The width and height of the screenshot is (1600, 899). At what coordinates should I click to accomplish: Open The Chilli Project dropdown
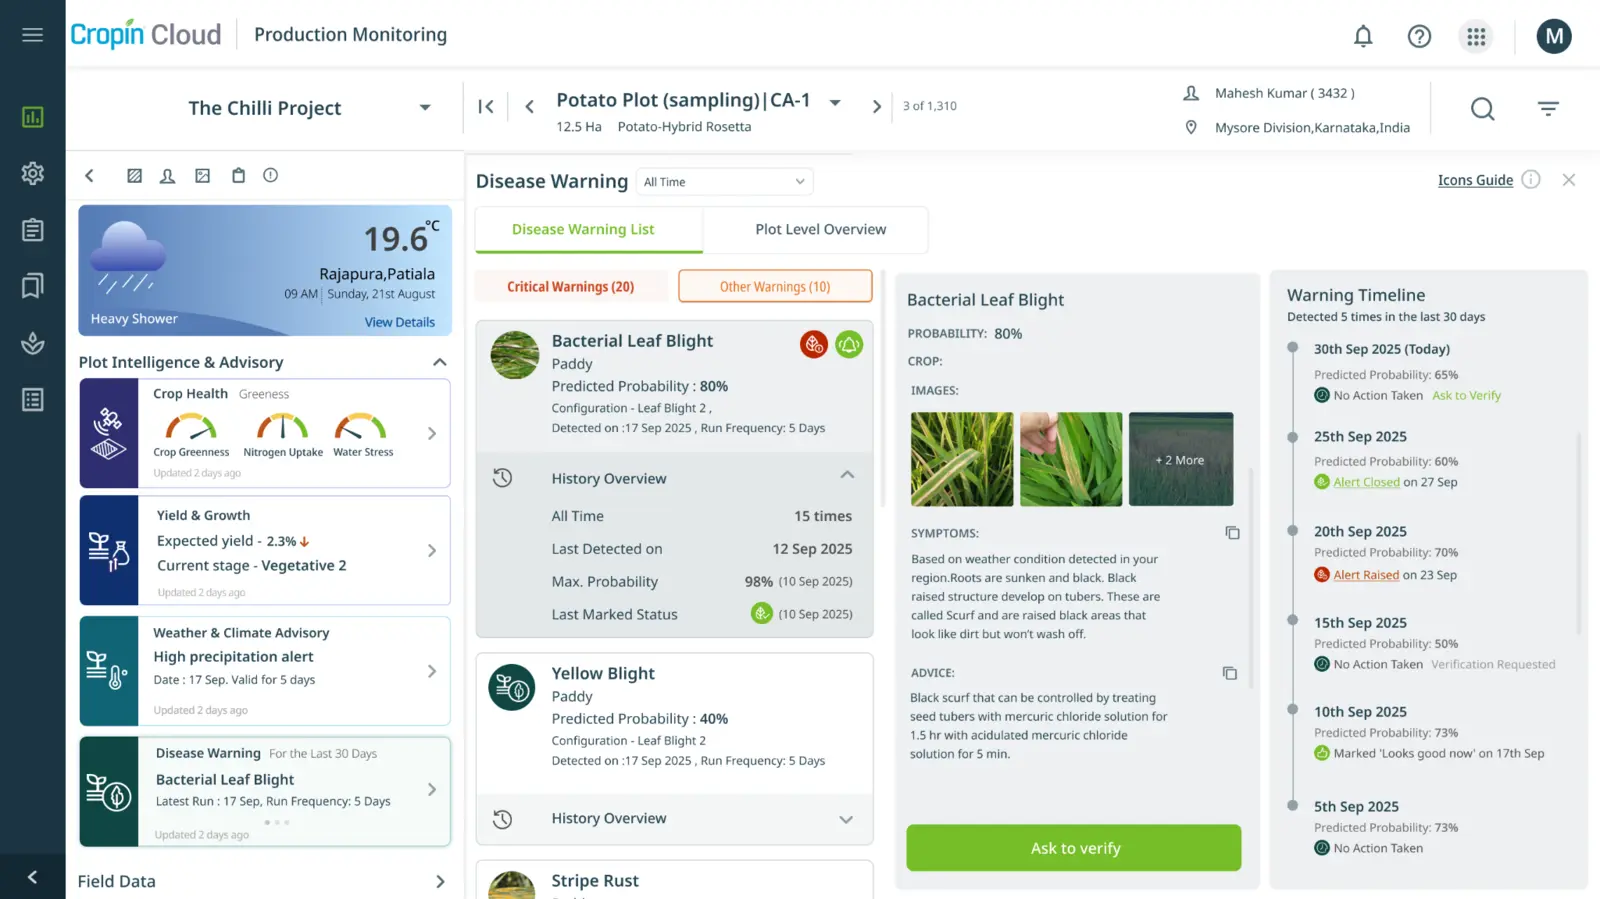[x=425, y=108]
